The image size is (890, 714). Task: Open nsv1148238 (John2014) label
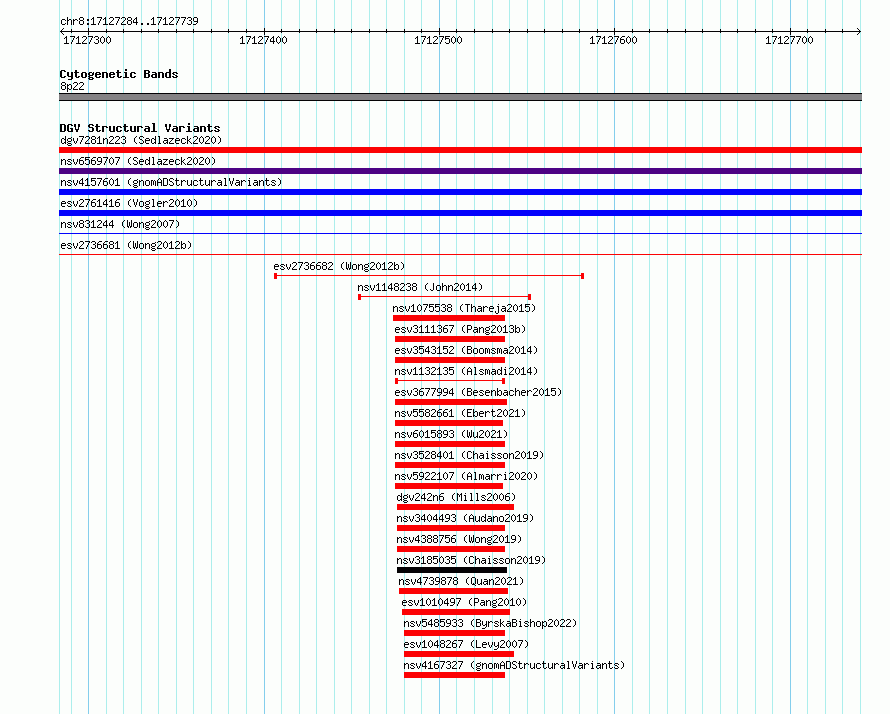coord(420,287)
